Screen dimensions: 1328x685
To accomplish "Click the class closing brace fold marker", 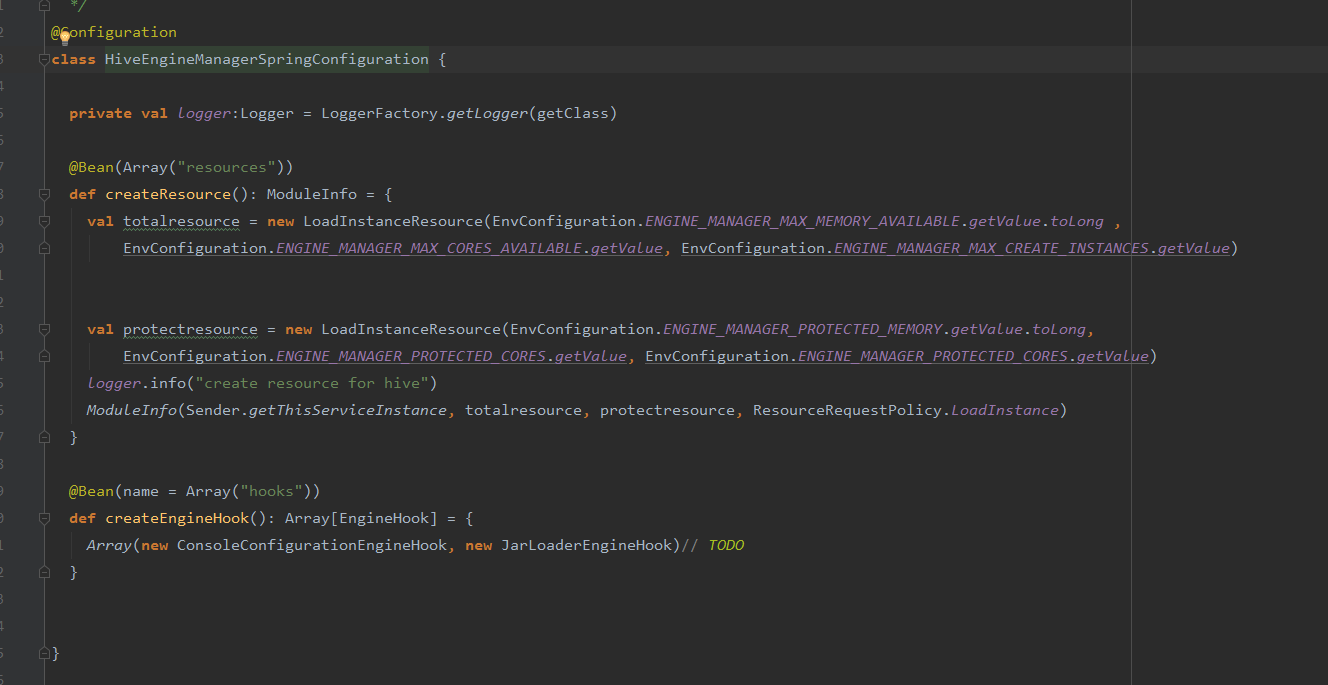I will pos(43,653).
